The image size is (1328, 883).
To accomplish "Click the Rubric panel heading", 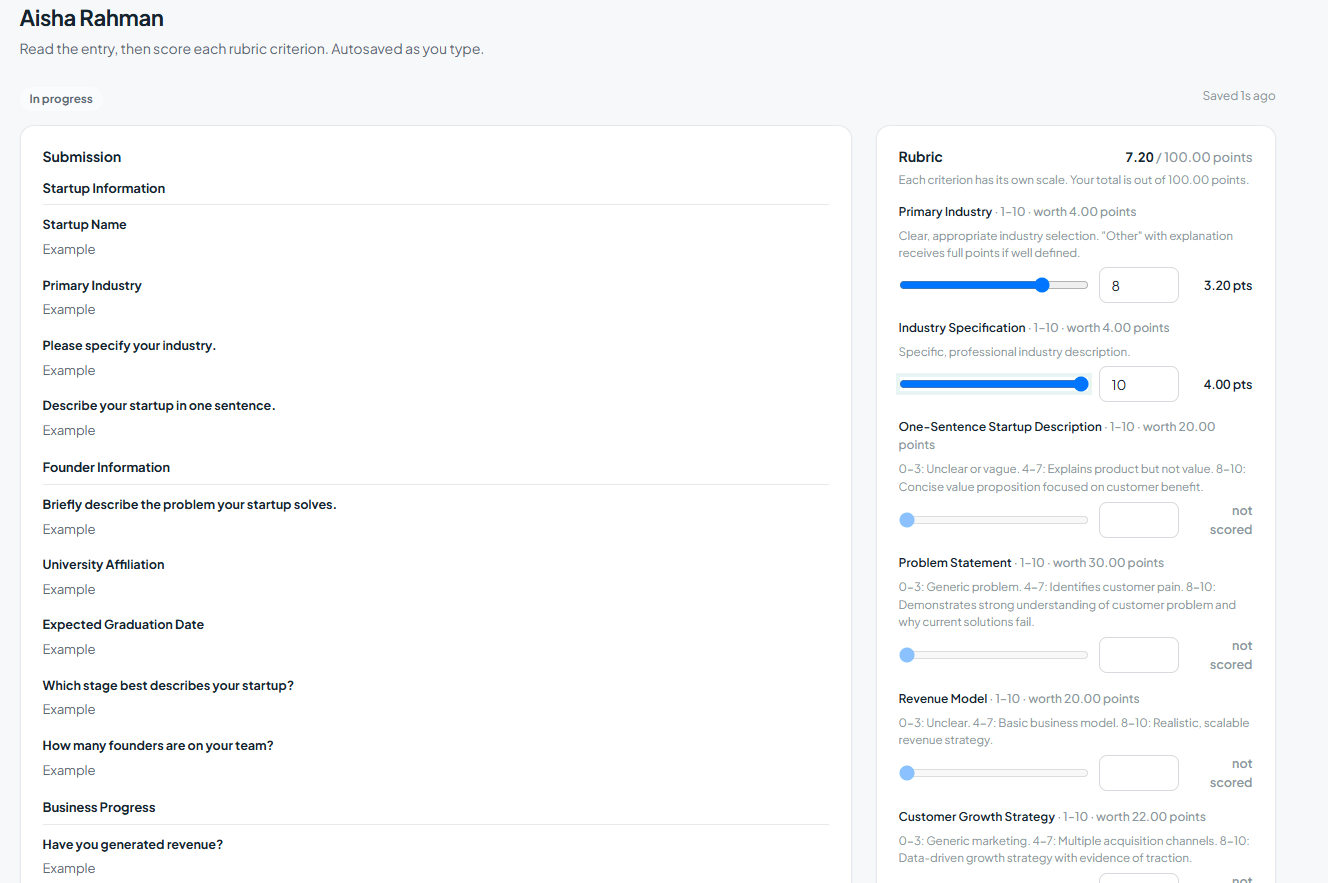I will (x=921, y=157).
